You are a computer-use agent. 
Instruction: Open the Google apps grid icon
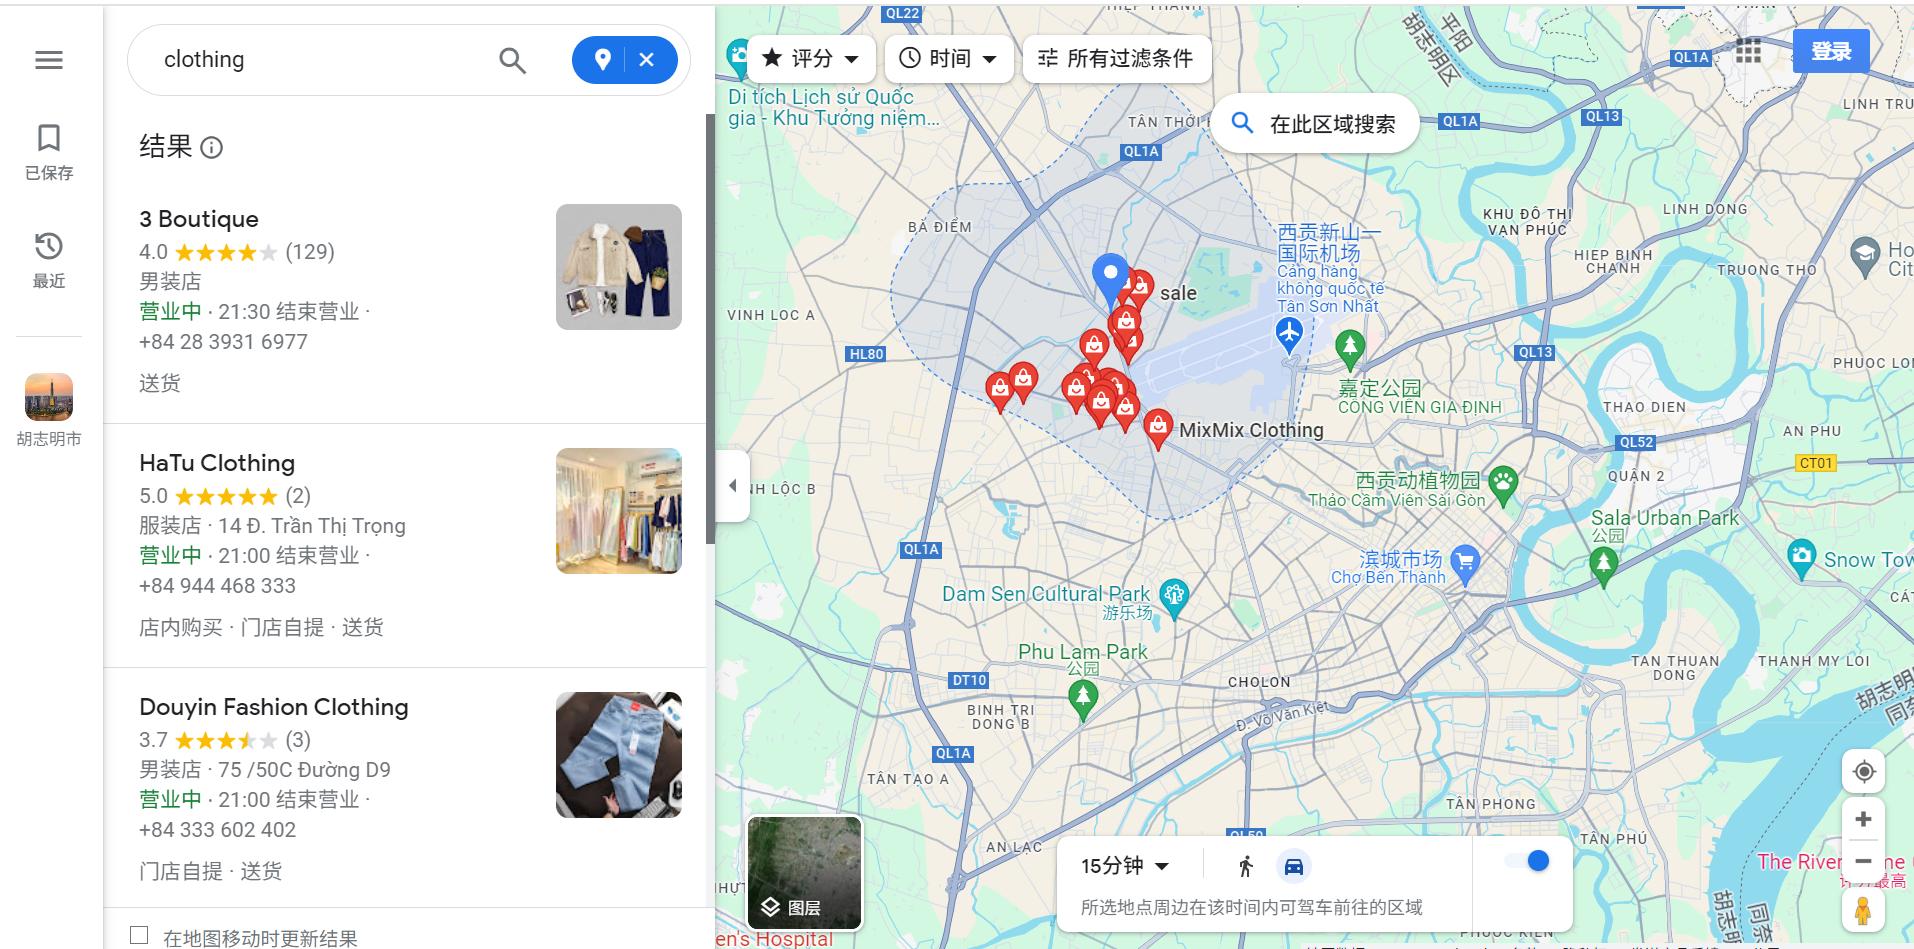point(1747,51)
